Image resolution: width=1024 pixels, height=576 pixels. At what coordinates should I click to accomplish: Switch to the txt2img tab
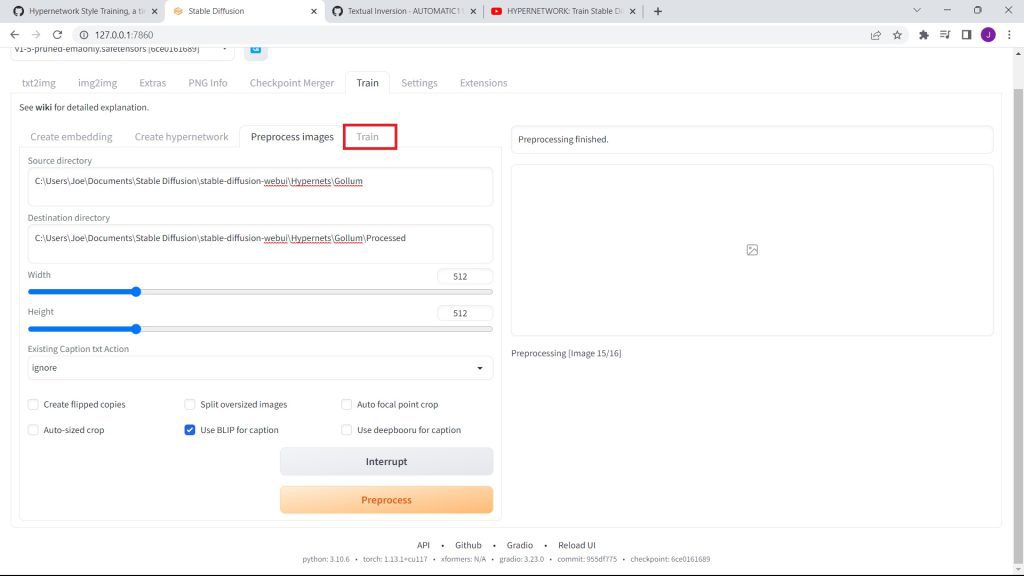click(37, 83)
